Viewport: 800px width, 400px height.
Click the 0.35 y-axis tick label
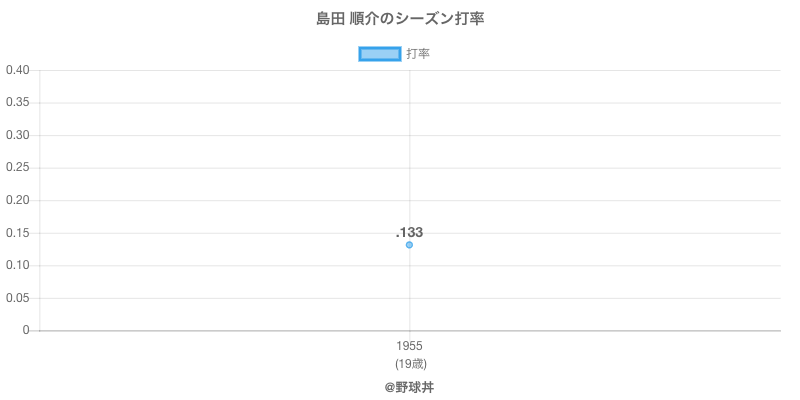(x=17, y=103)
